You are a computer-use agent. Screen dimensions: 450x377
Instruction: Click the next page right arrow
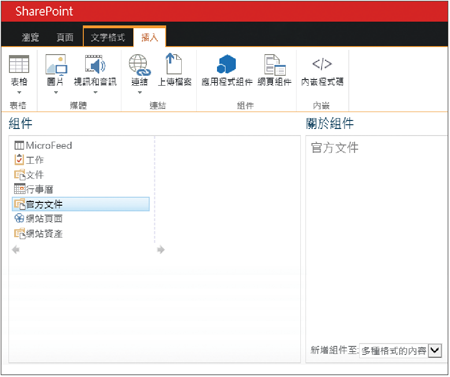[x=161, y=249]
